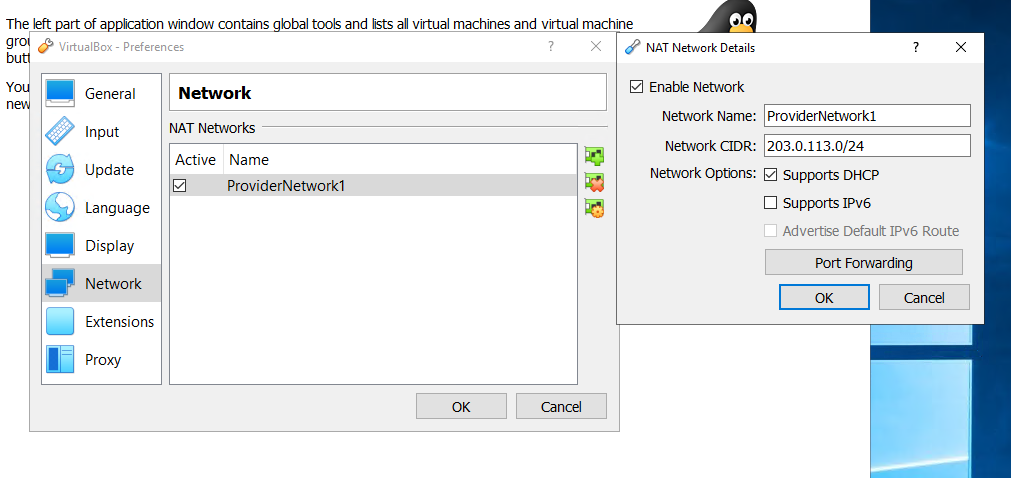This screenshot has height=478, width=1011.
Task: Confirm NAT Network Details with OK
Action: pyautogui.click(x=824, y=297)
